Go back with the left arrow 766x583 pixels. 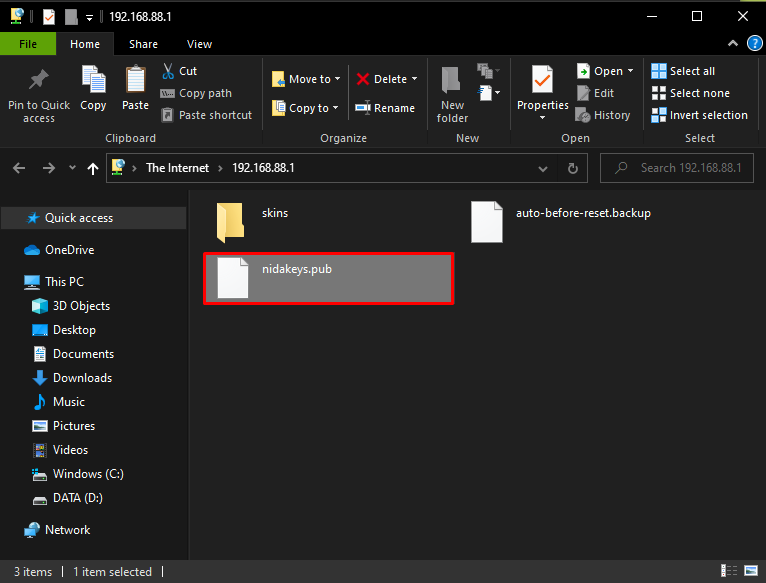point(19,168)
